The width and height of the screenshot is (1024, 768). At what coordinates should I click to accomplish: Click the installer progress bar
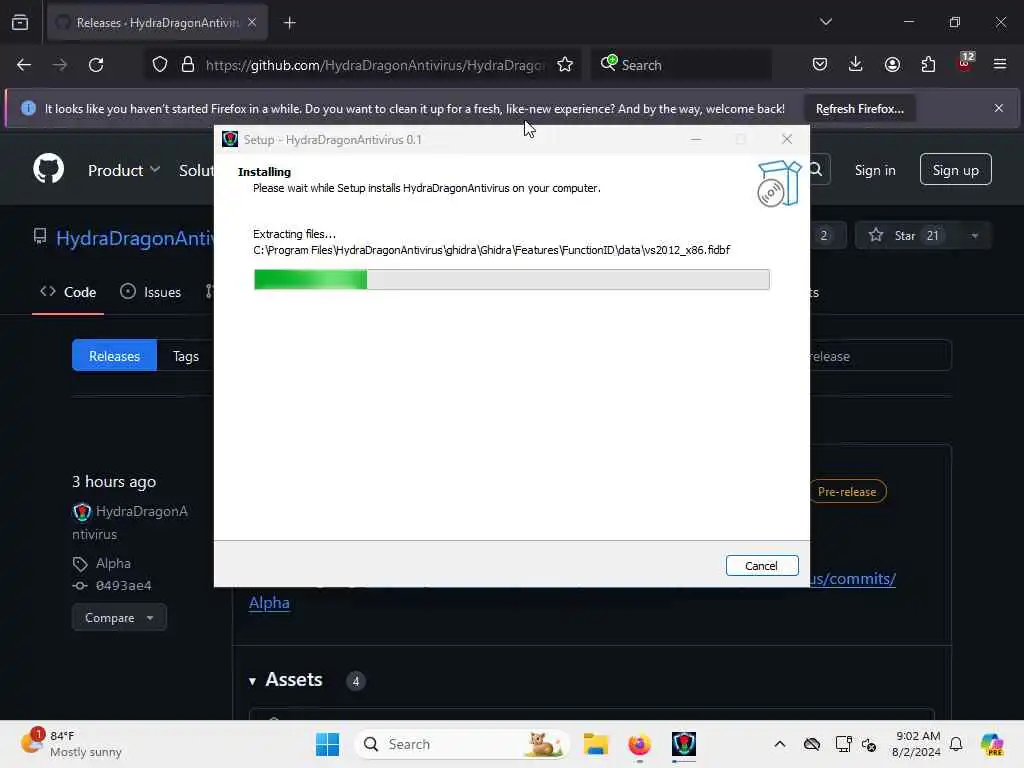point(511,280)
